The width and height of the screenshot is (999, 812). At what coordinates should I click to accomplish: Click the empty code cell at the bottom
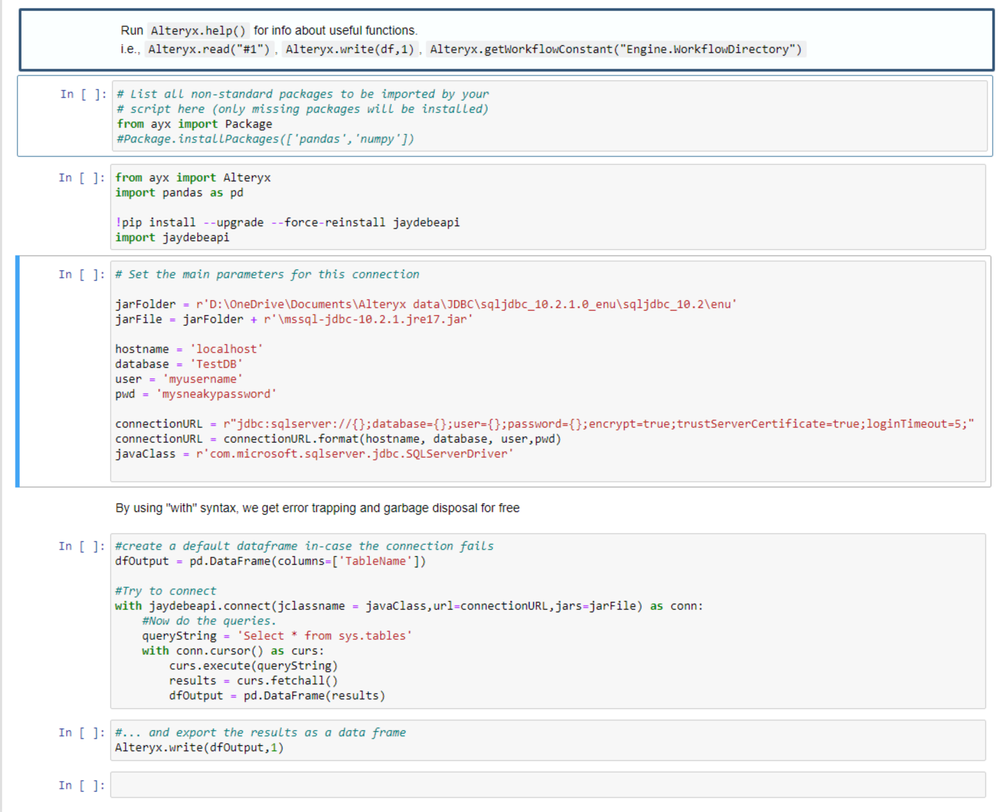tap(548, 785)
